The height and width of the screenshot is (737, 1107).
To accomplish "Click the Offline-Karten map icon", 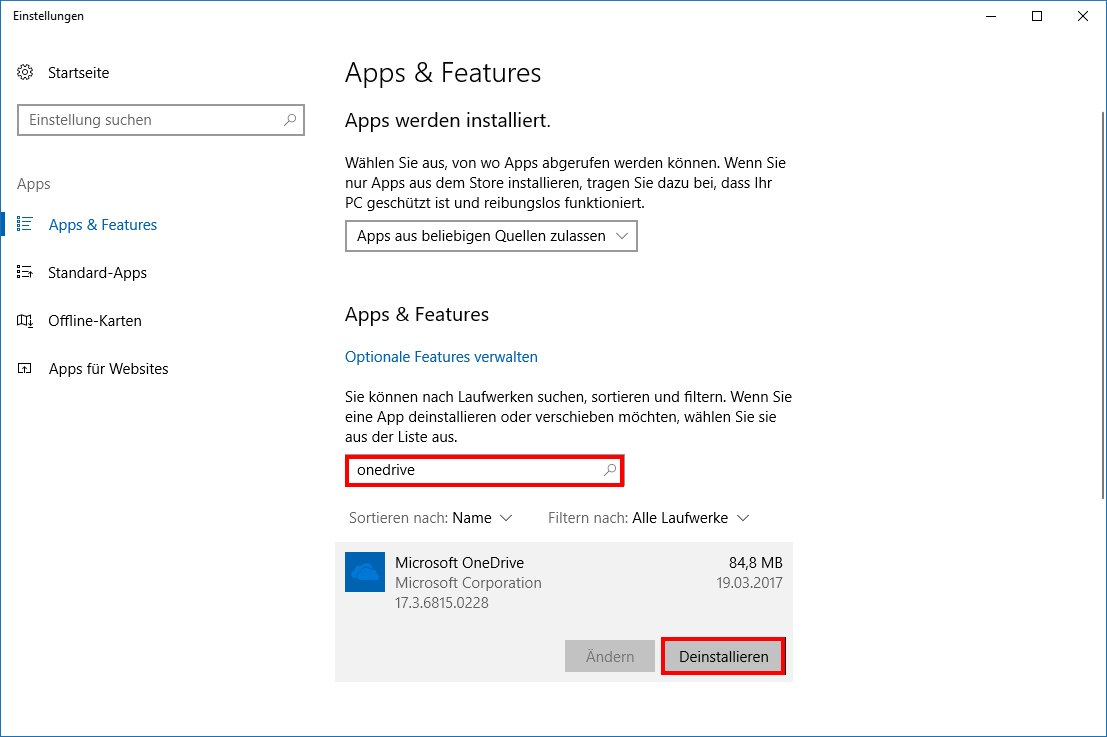I will coord(25,320).
